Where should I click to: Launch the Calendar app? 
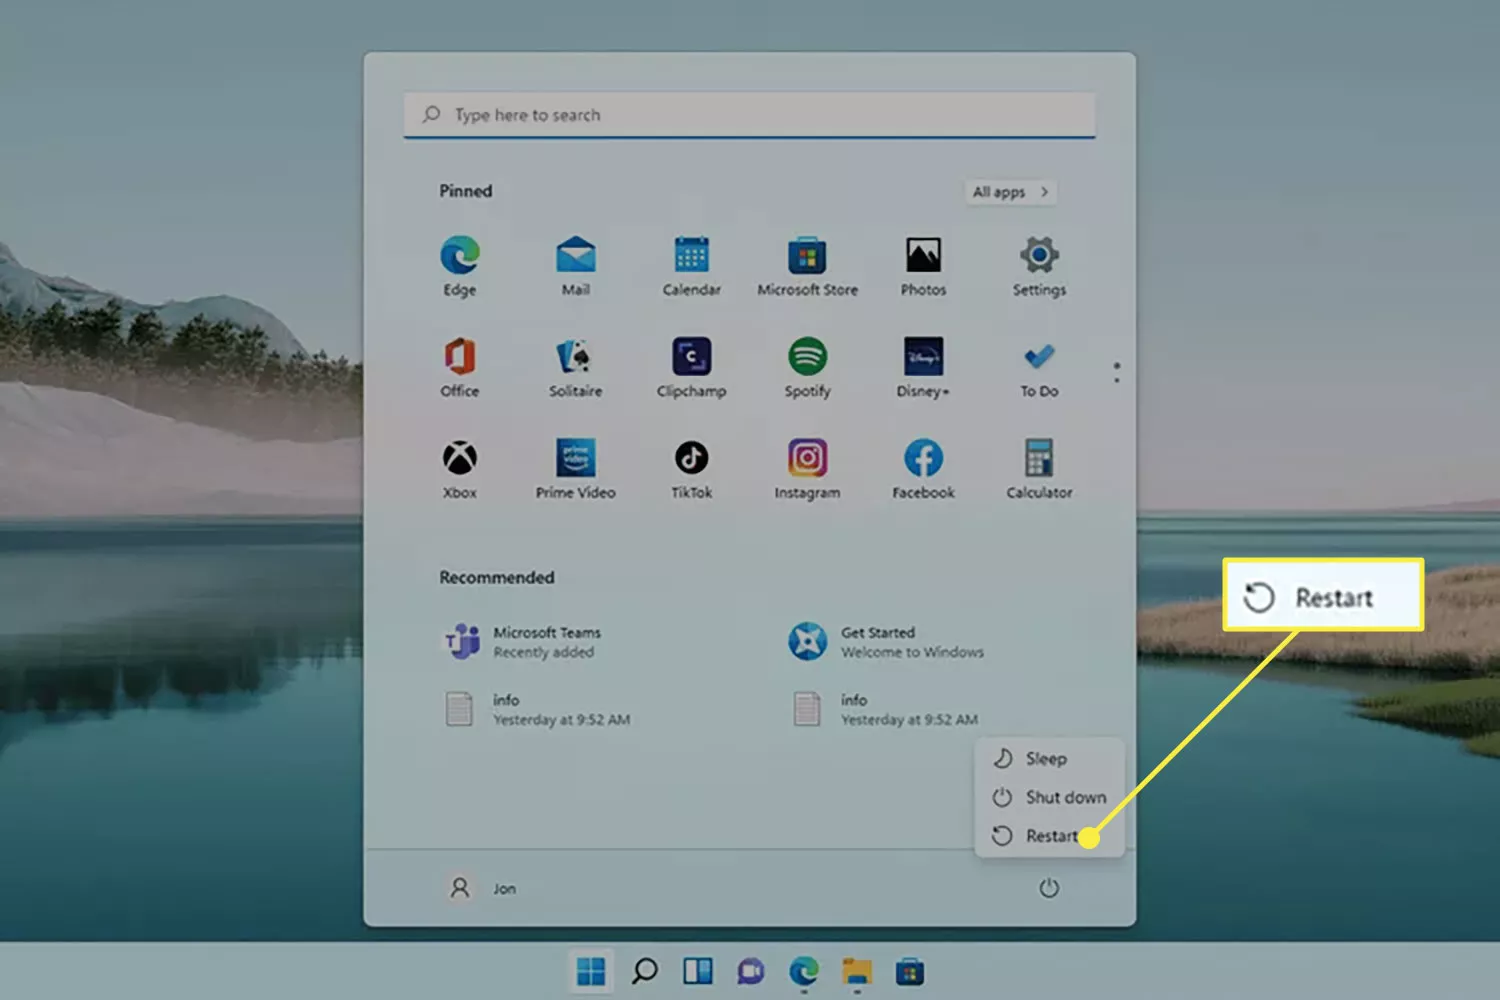click(691, 266)
